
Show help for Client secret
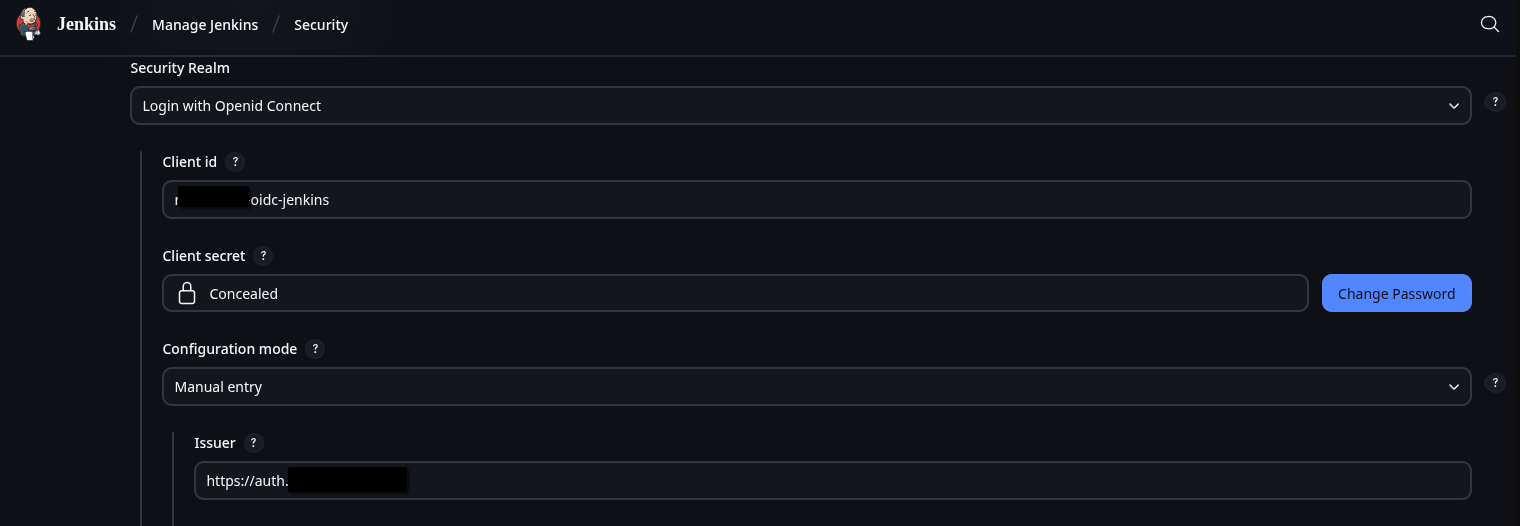tap(264, 256)
